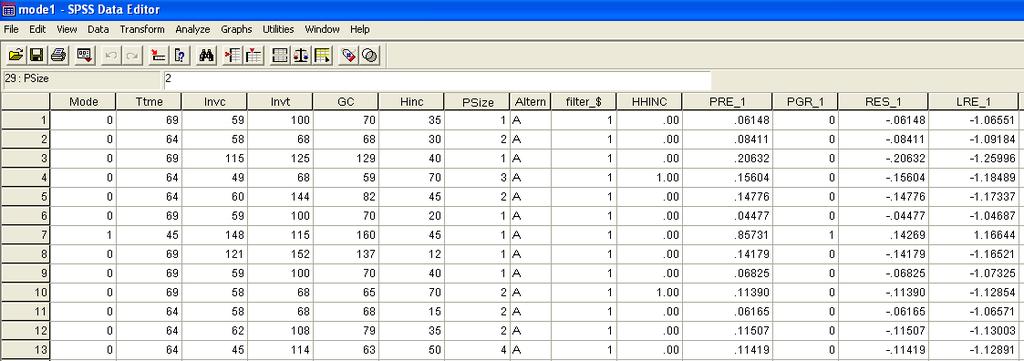Select the RES_1 column header
Viewport: 1024px width, 361px height.
pyautogui.click(x=883, y=101)
